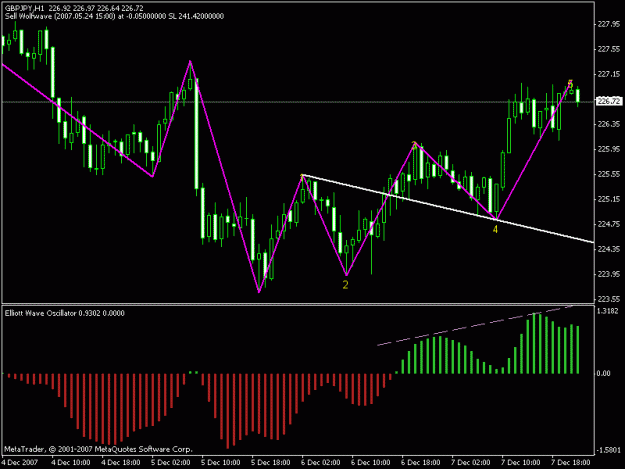Viewport: 625px width, 469px height.
Task: Click the 6 Dec 18:00 time label
Action: 421,463
